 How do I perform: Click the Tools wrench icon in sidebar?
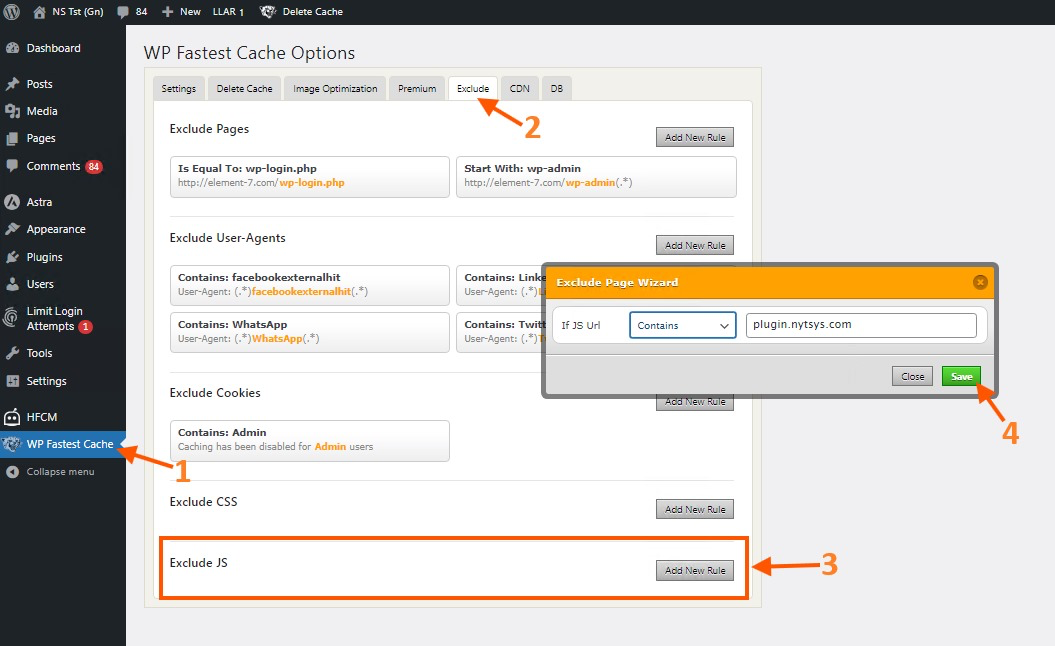coord(12,353)
